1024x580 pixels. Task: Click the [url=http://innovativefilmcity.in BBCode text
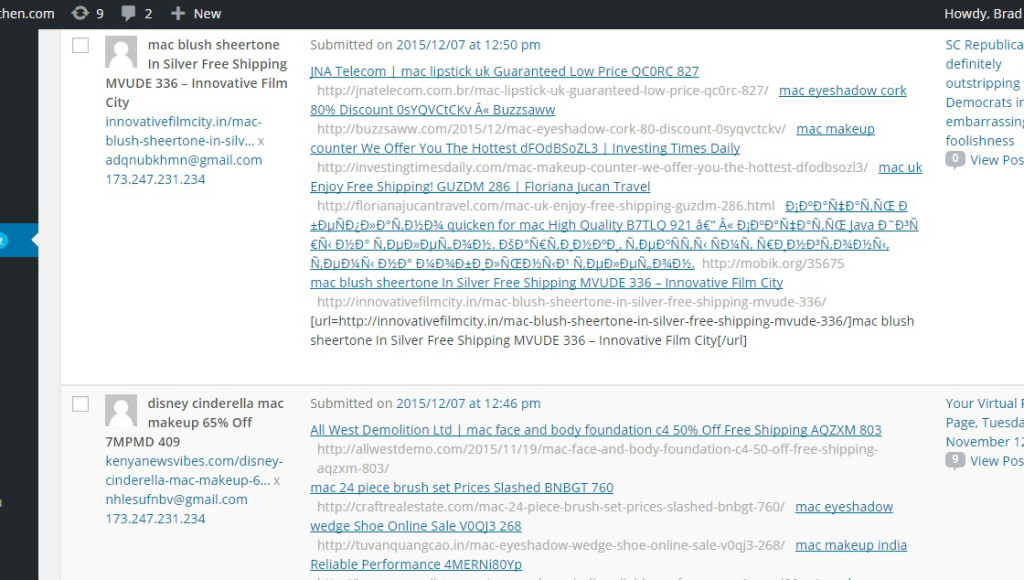coord(612,330)
